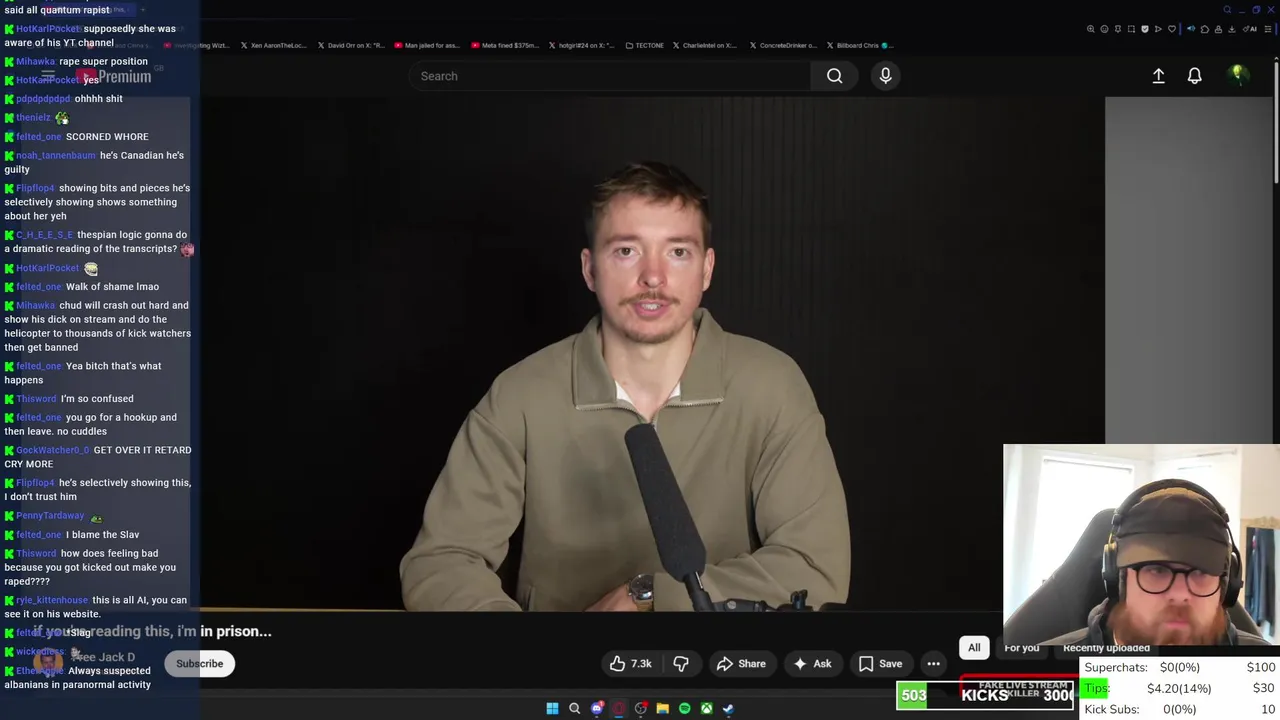Screen dimensions: 1280x720
Task: Open the 'David Orr on X' bookmark
Action: click(x=350, y=45)
